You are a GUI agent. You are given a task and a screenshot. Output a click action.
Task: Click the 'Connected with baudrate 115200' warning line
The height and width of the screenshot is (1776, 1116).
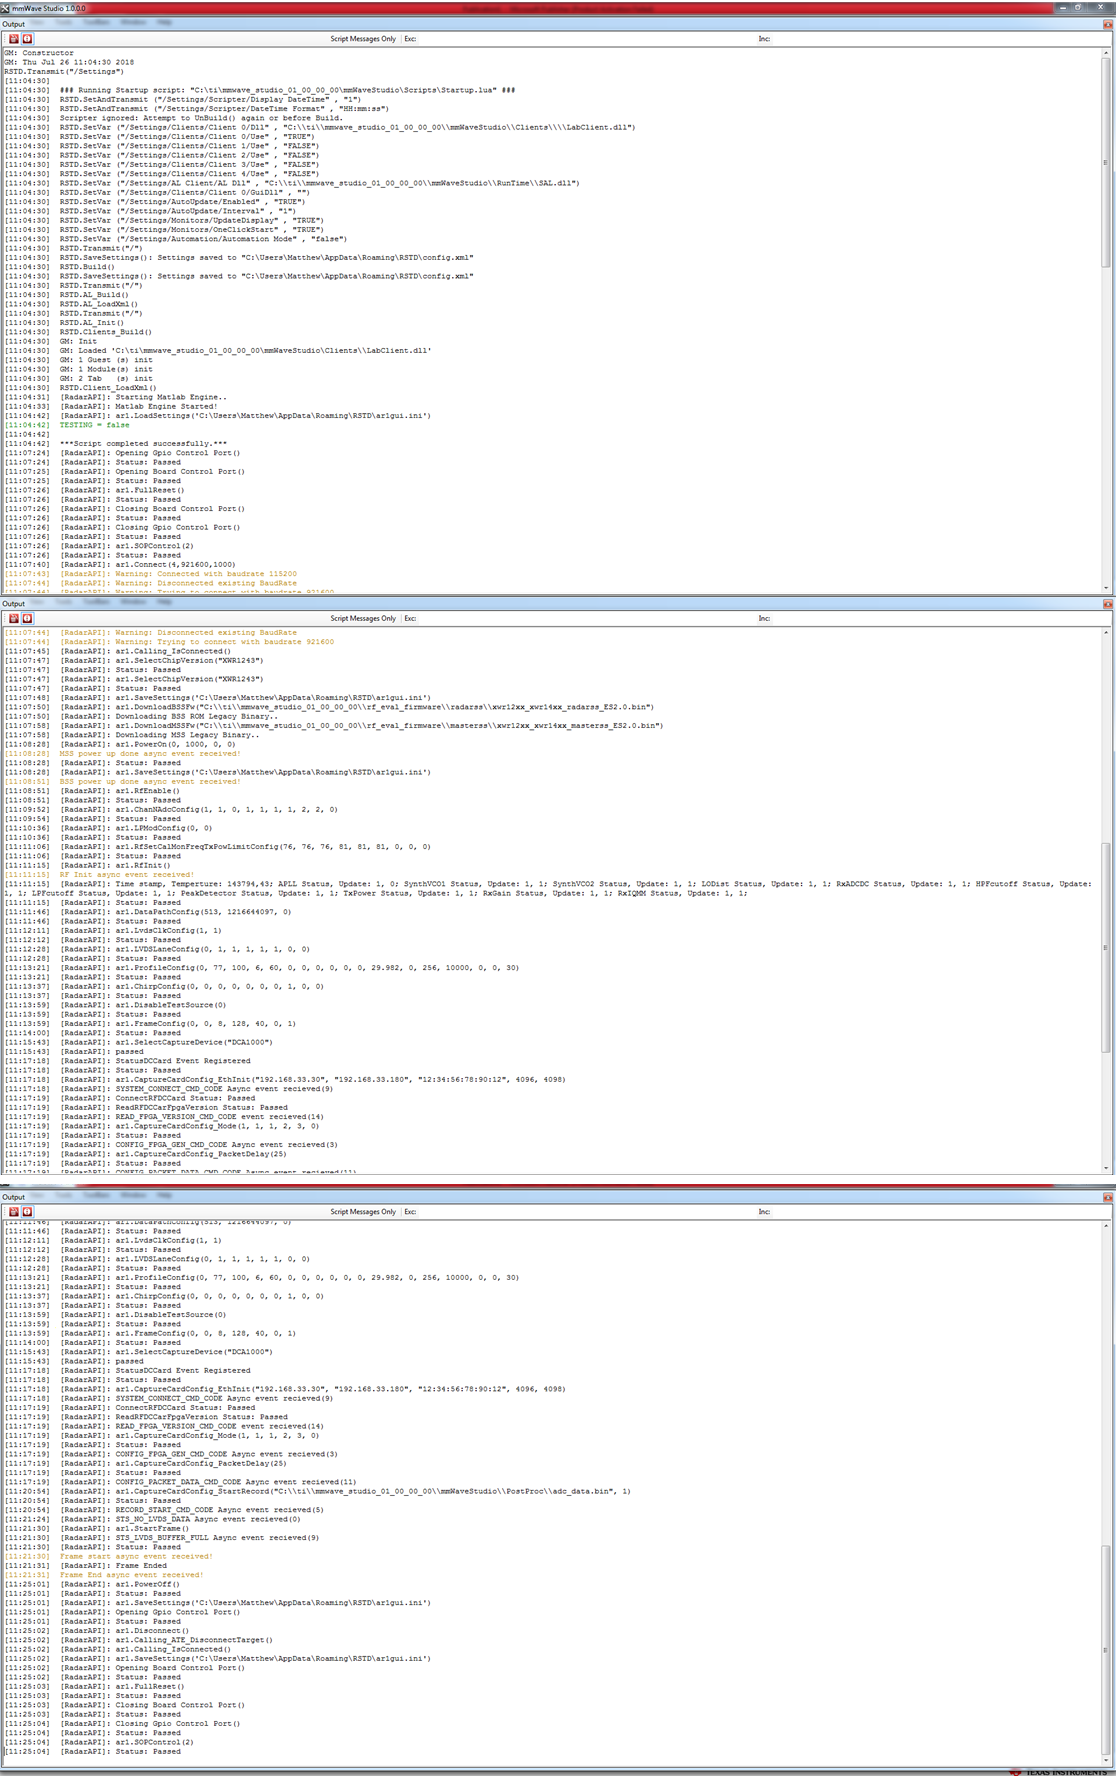coord(150,574)
